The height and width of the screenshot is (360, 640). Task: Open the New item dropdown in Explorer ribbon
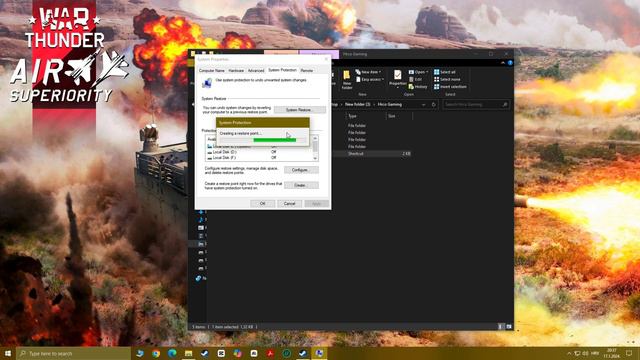click(368, 72)
